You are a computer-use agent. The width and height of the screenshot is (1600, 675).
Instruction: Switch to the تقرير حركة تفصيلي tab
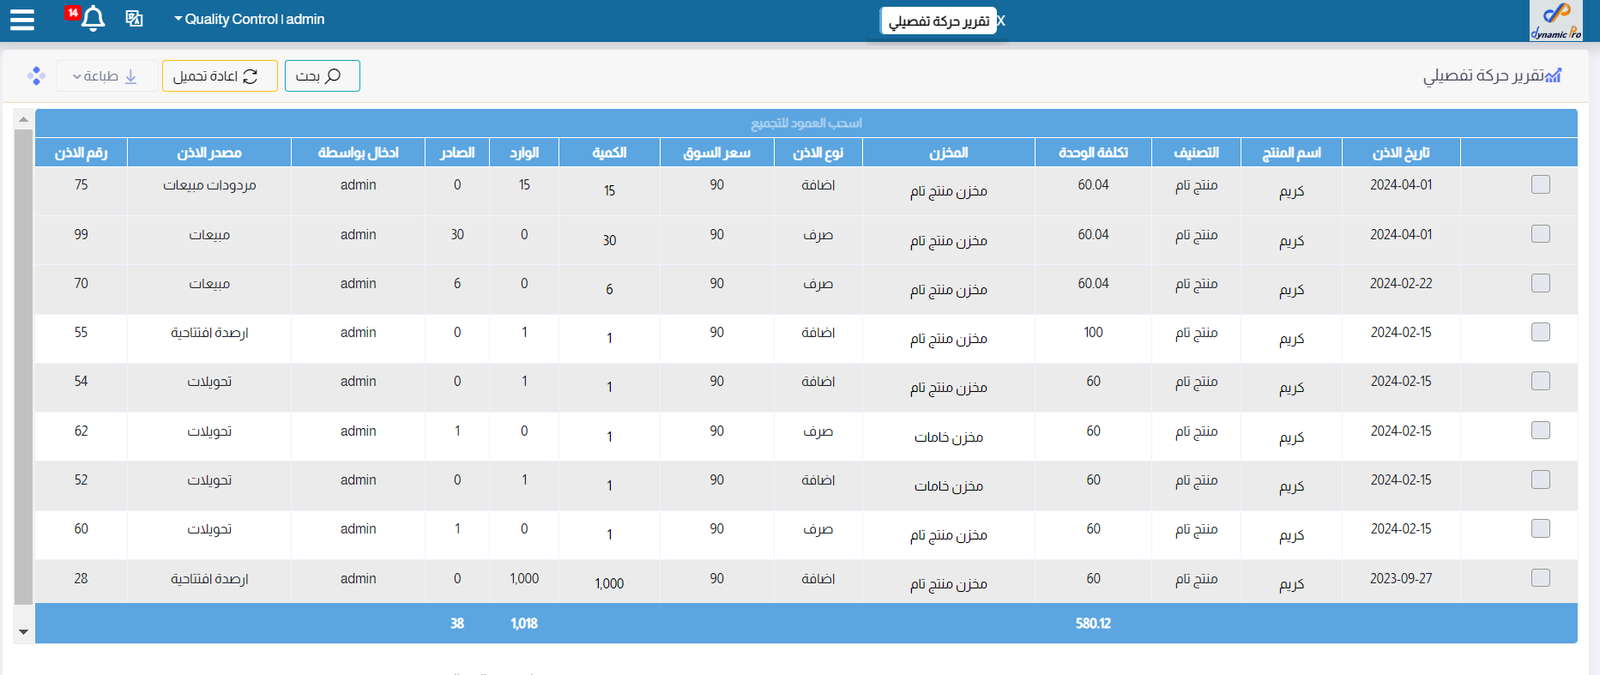click(x=938, y=21)
